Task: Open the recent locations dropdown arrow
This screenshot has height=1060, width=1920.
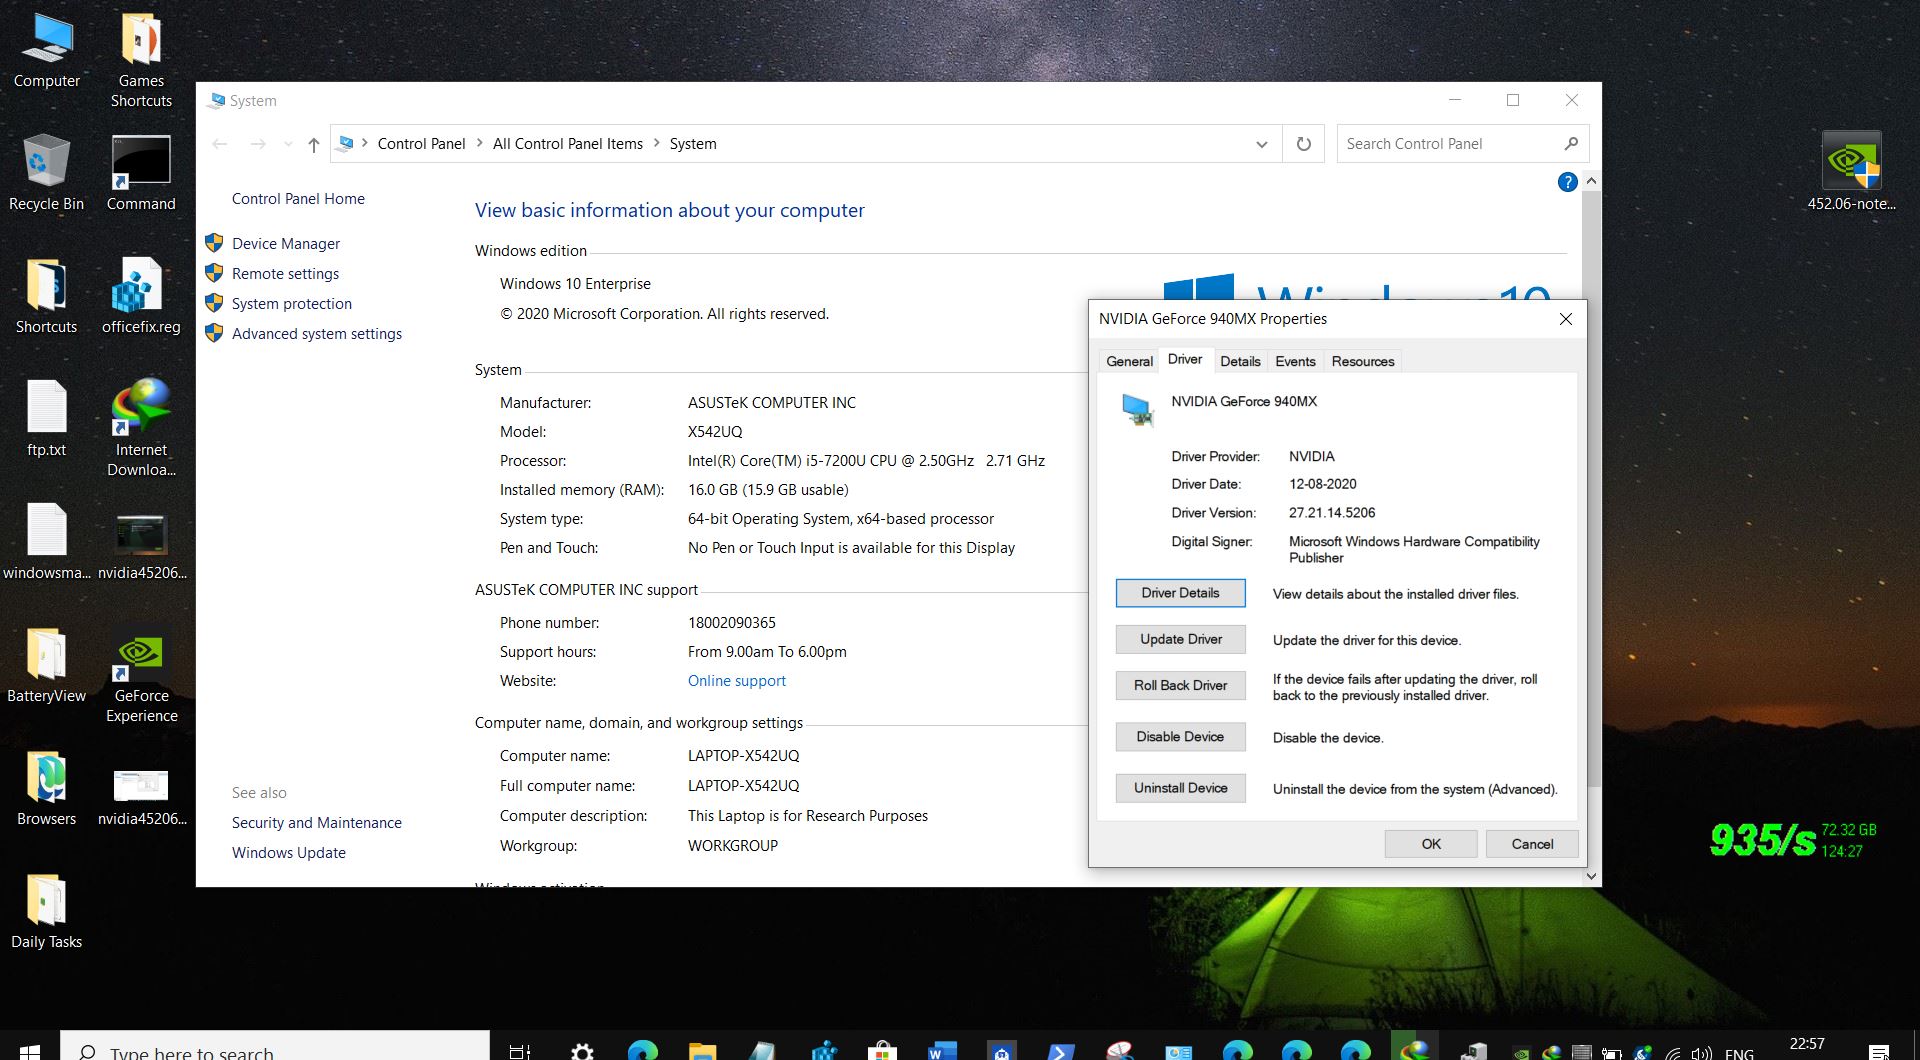Action: tap(288, 145)
